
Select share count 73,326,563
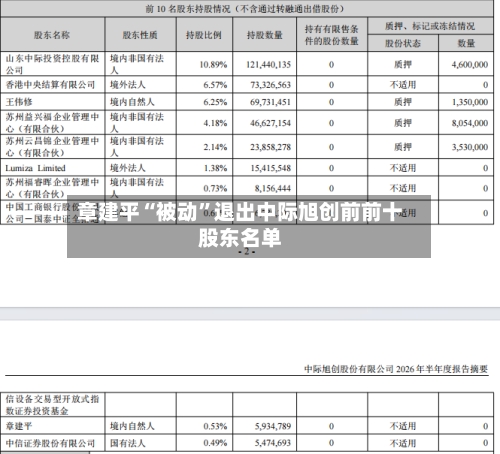(271, 85)
